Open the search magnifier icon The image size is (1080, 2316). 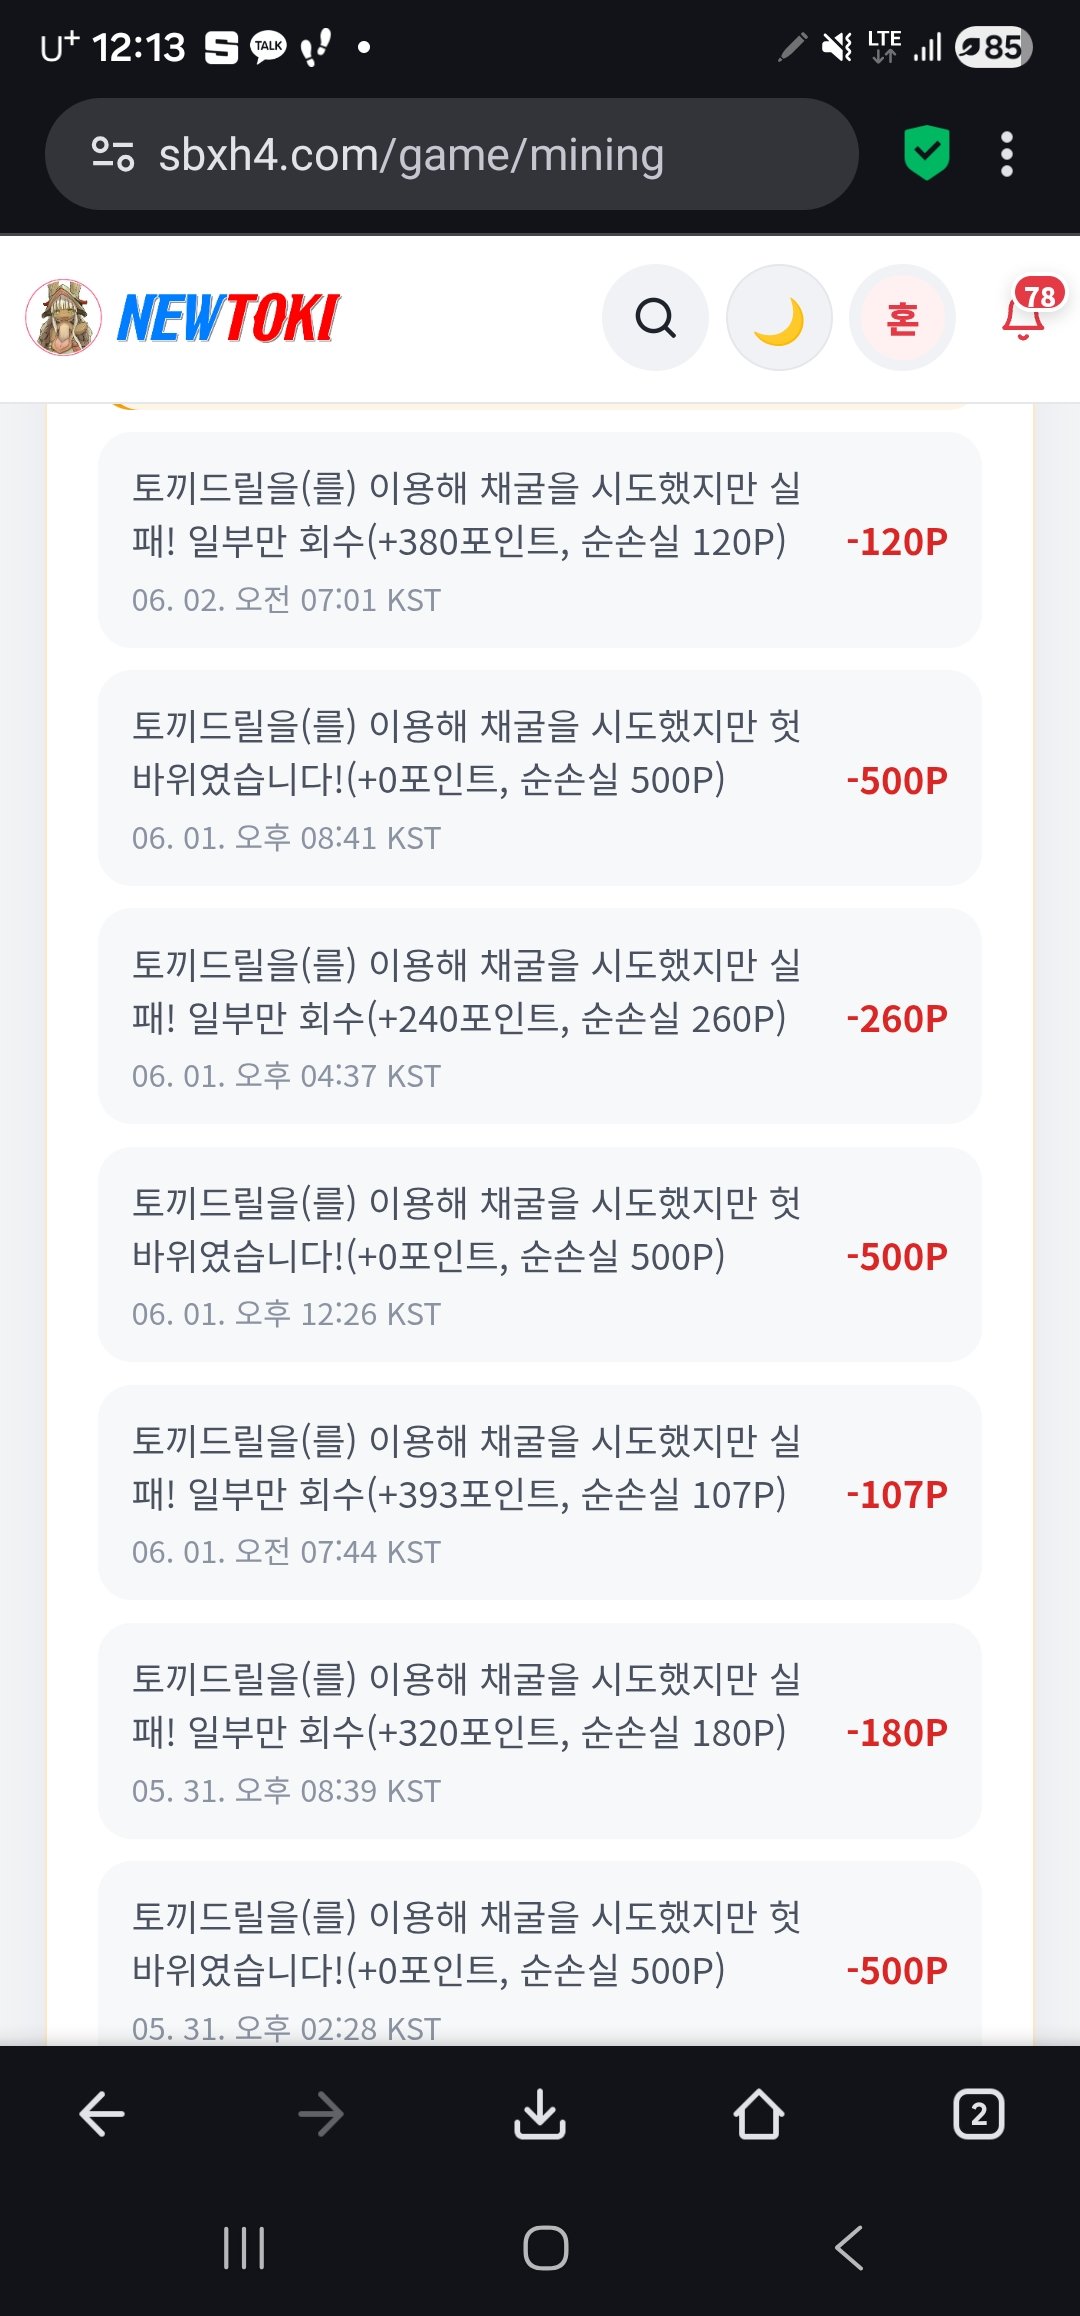655,318
